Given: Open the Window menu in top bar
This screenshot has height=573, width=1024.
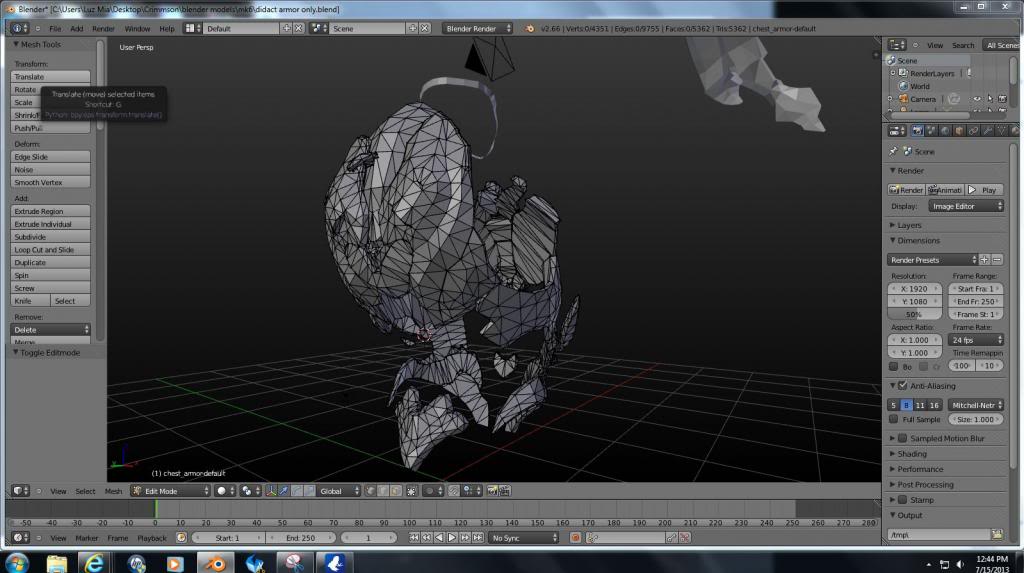Looking at the screenshot, I should point(137,29).
